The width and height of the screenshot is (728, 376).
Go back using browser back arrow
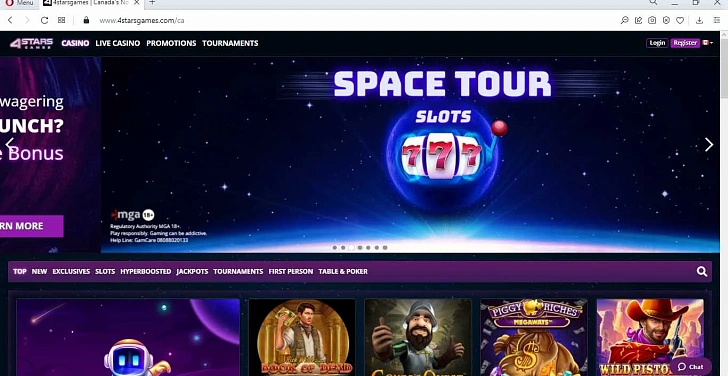[10, 20]
